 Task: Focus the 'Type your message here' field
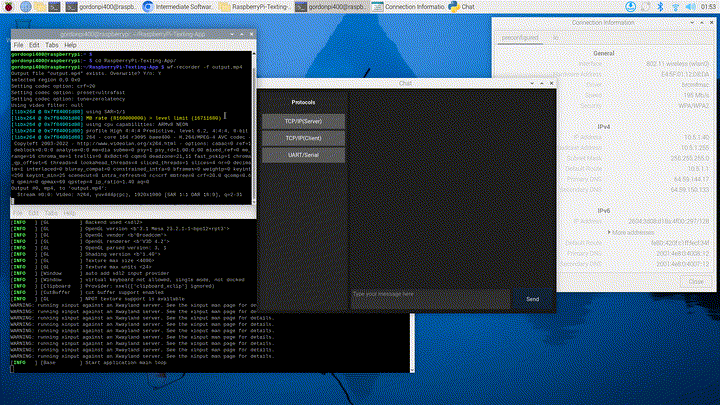point(431,299)
